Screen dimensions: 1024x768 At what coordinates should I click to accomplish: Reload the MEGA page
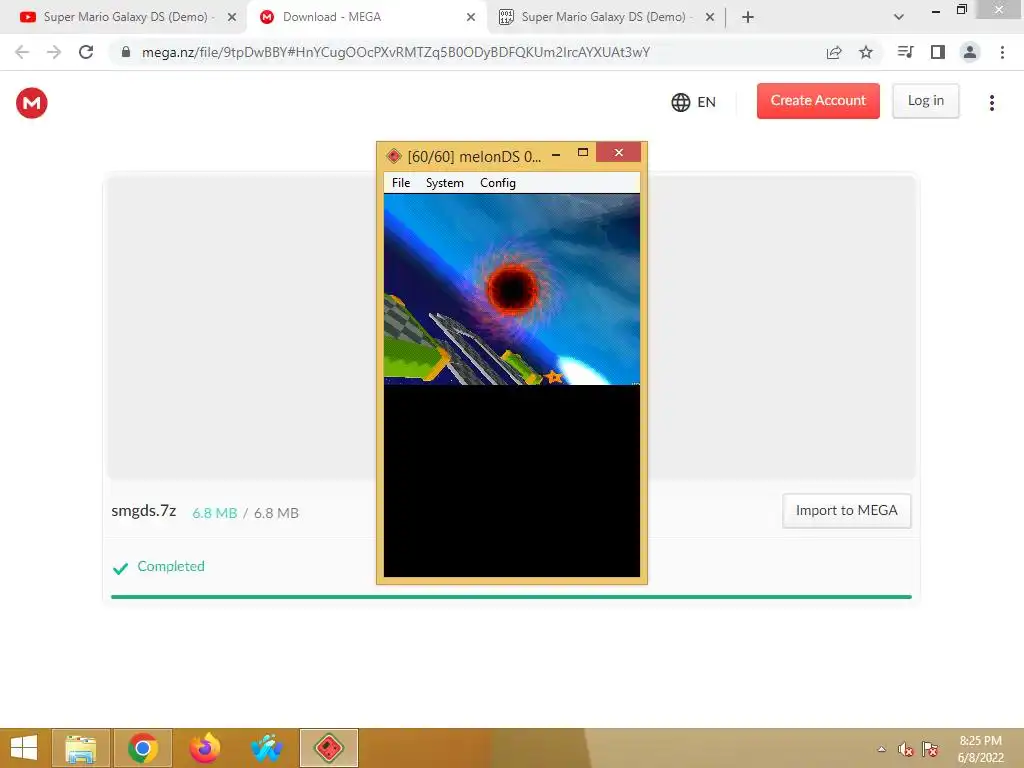coord(86,52)
